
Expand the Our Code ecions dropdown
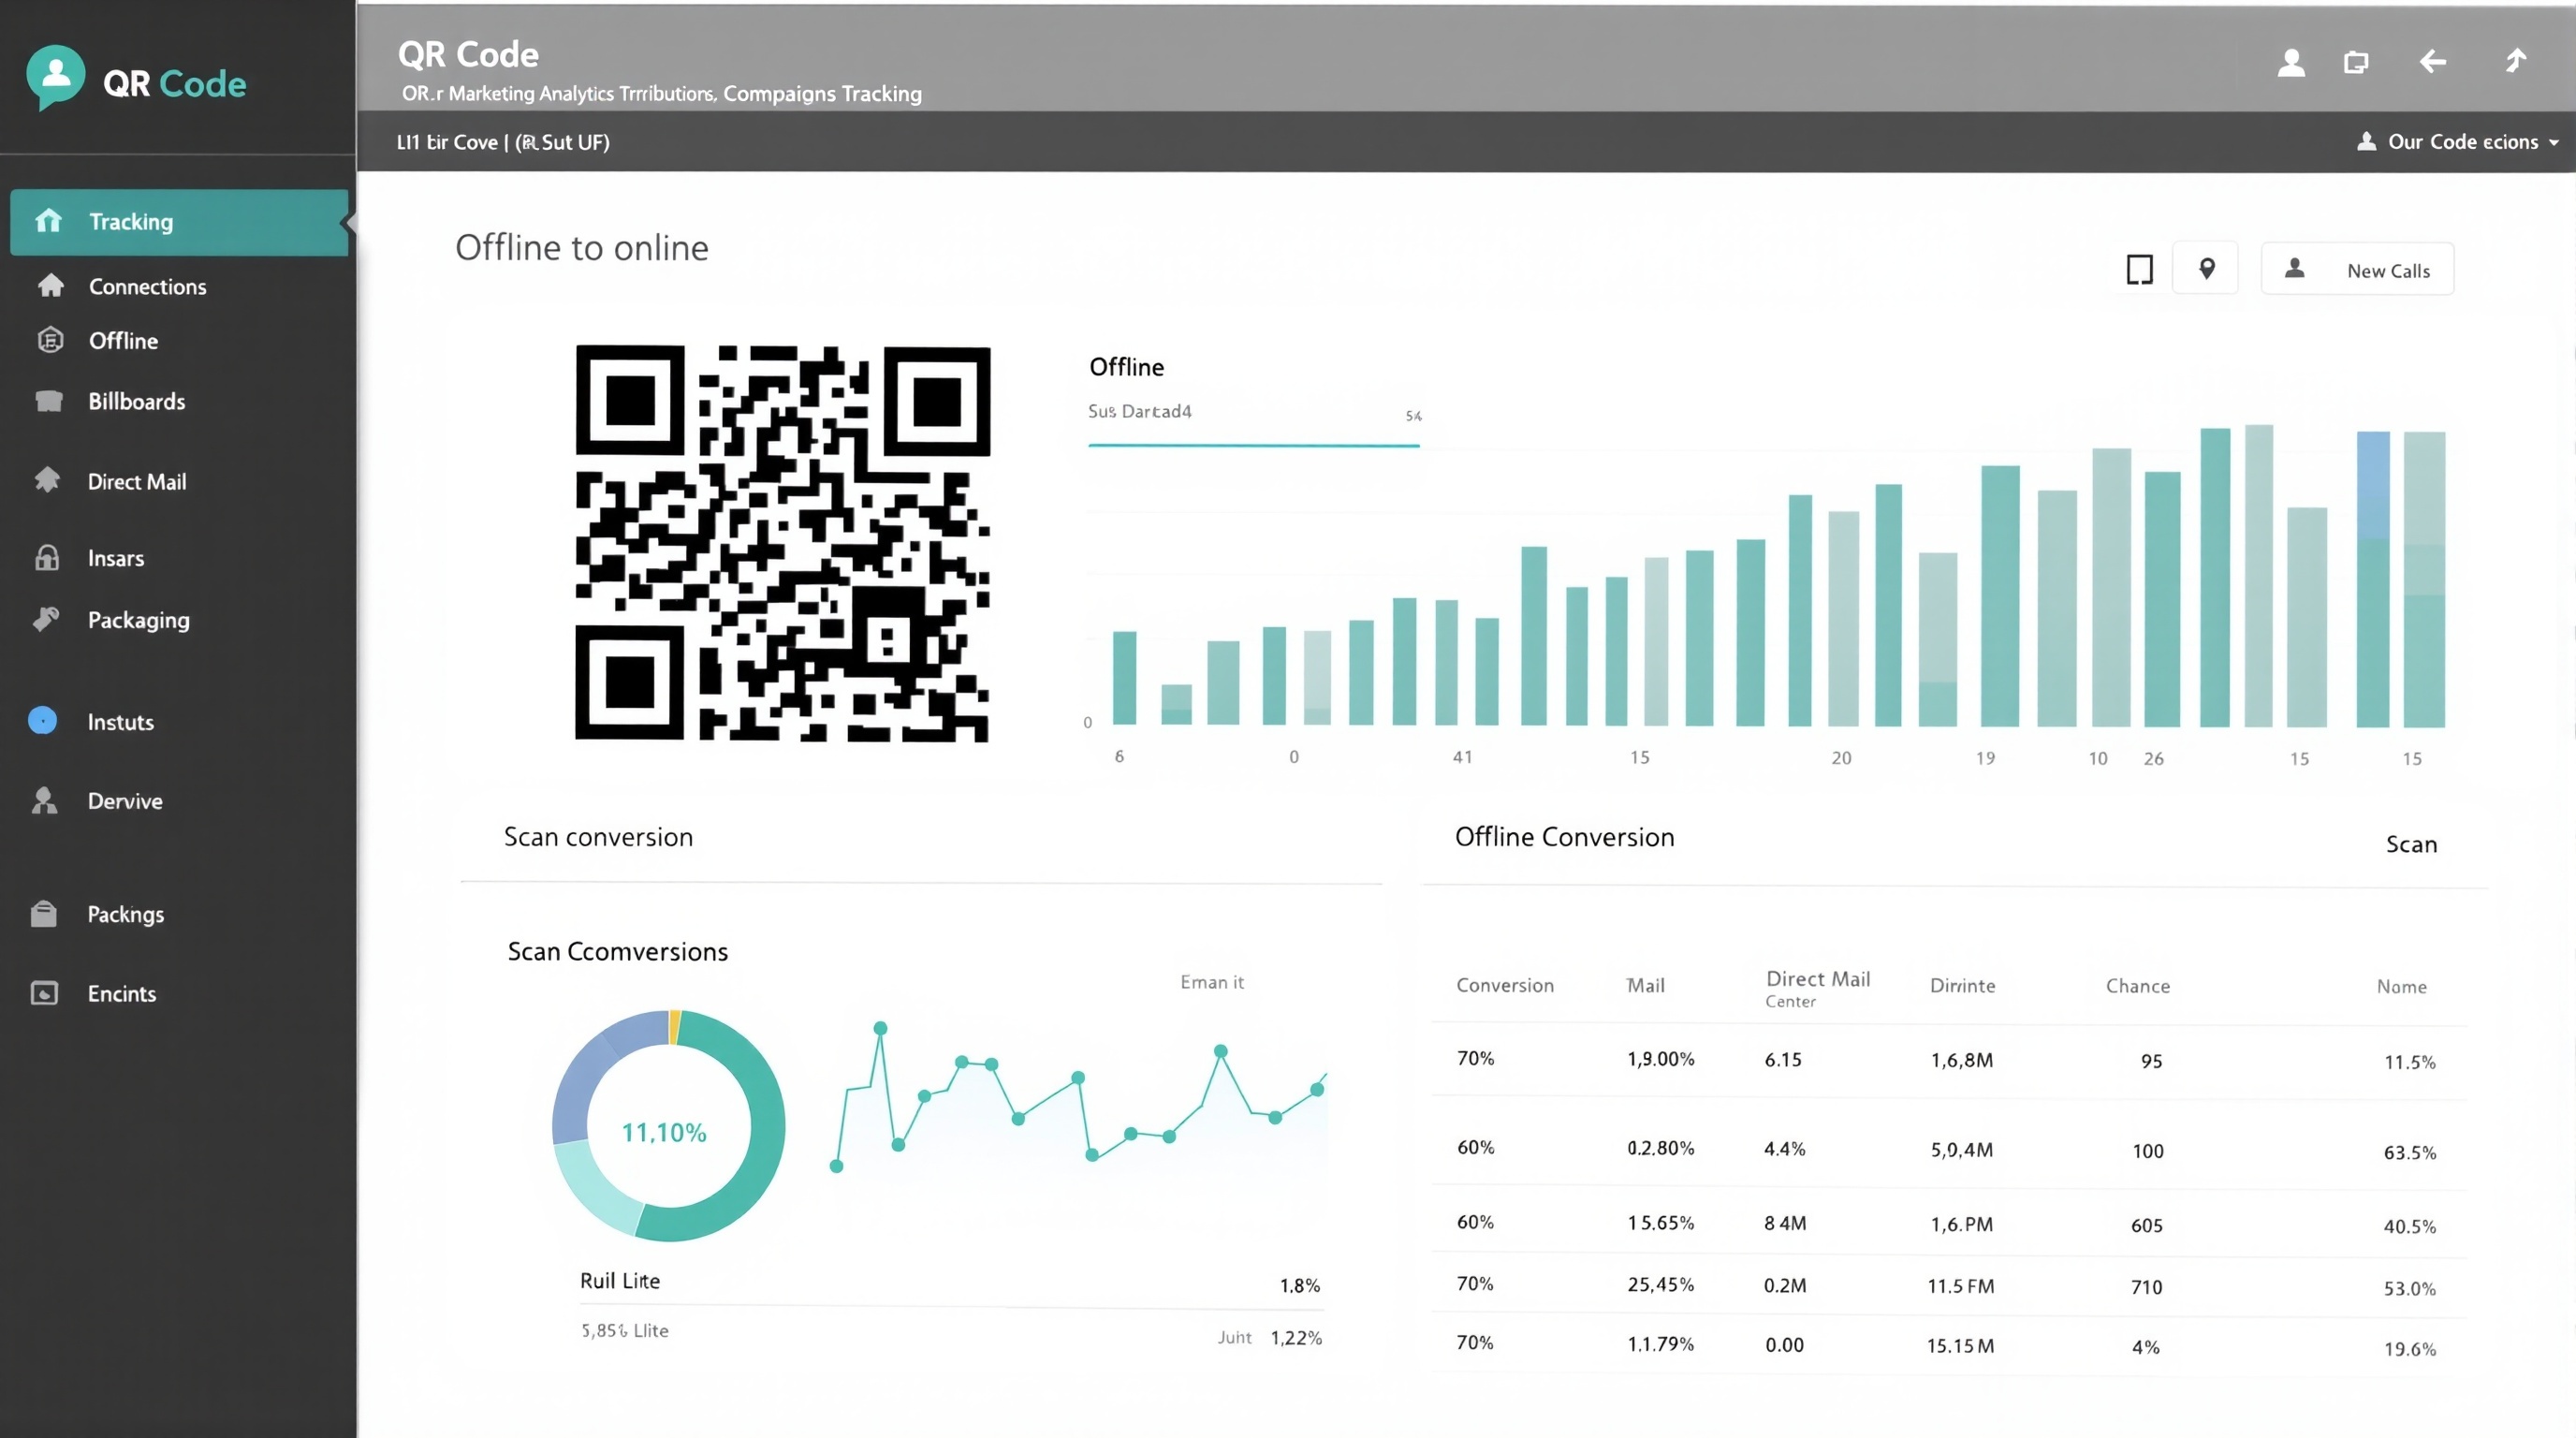tap(2457, 141)
